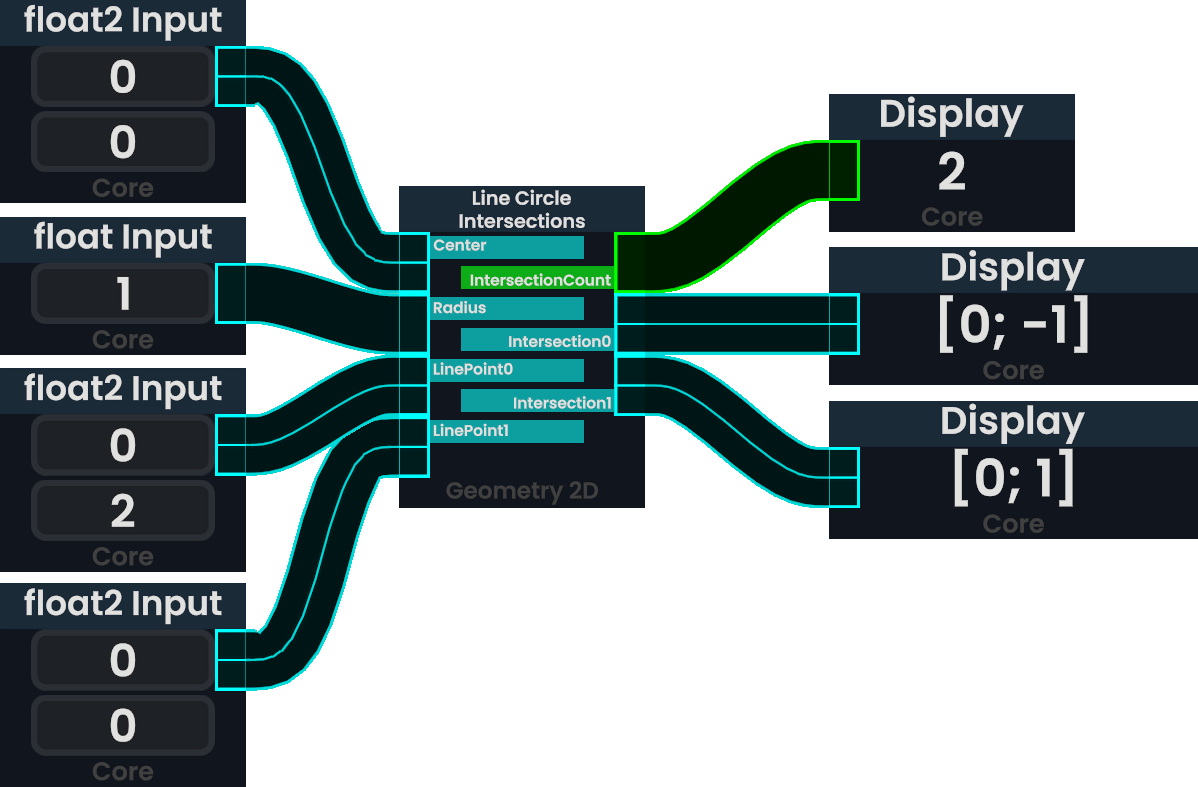Image resolution: width=1198 pixels, height=787 pixels.
Task: Edit second value of float2 Input feeding LinePoint1
Action: (x=123, y=726)
